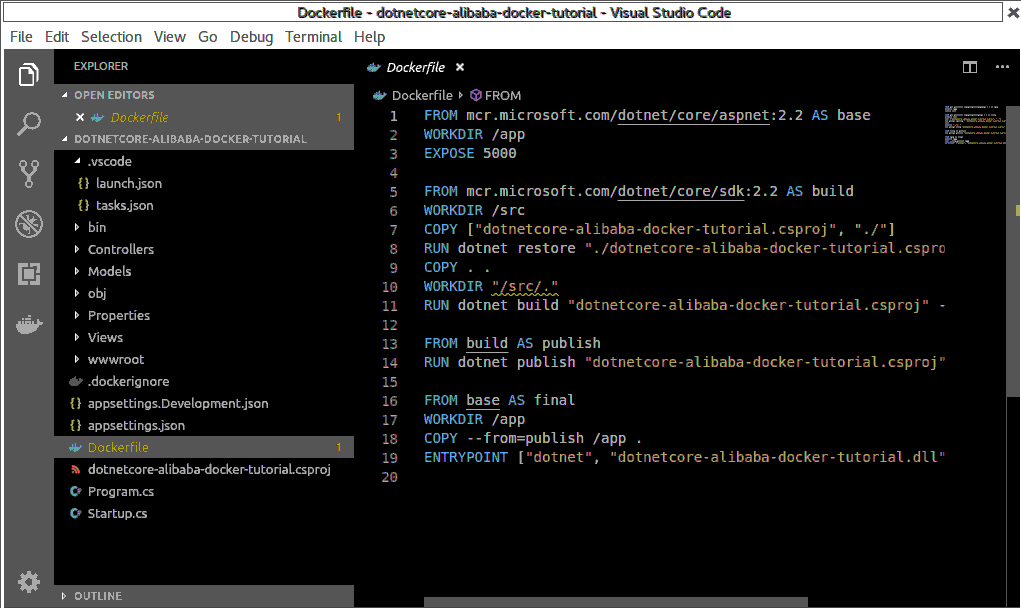
Task: Click the Program.cs C# icon
Action: click(x=76, y=491)
